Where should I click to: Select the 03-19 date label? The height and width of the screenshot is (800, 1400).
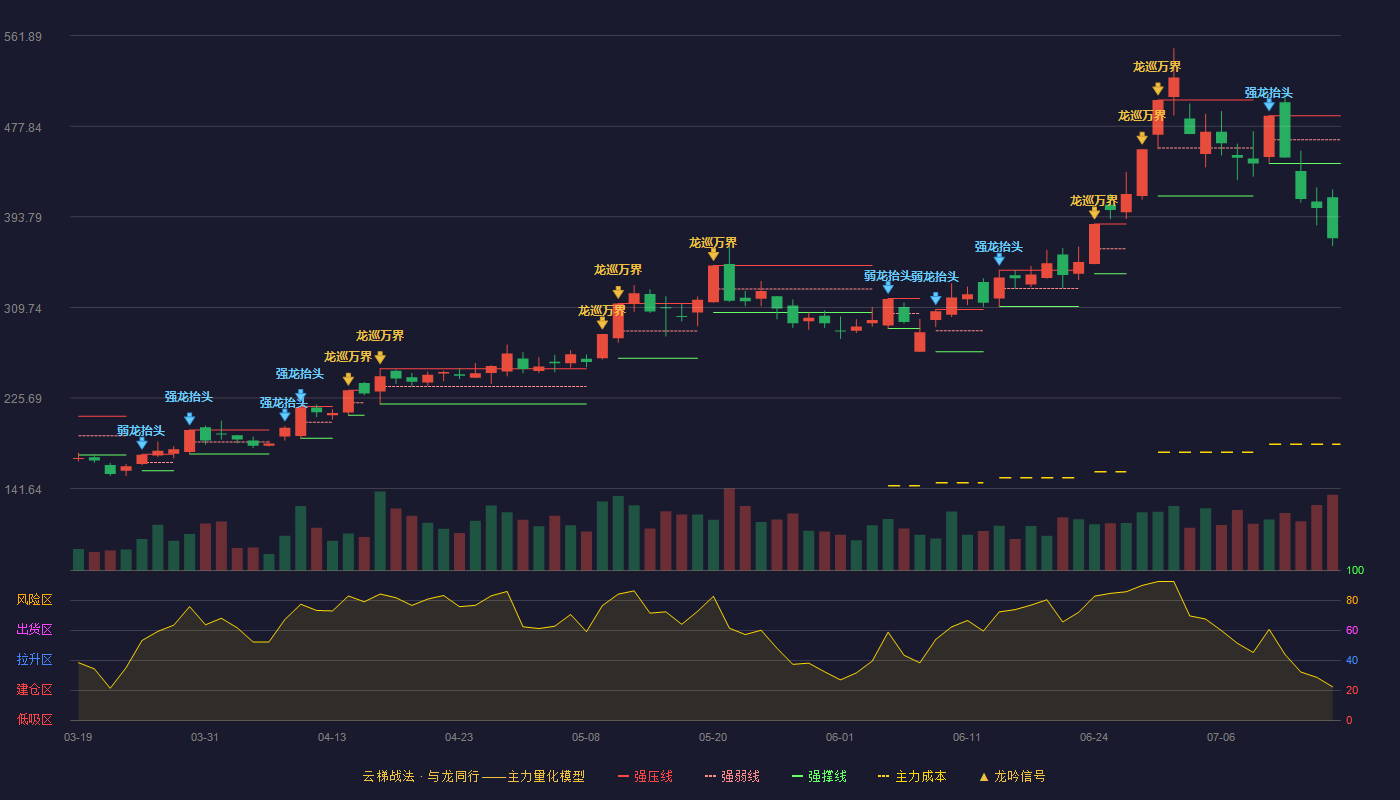78,737
